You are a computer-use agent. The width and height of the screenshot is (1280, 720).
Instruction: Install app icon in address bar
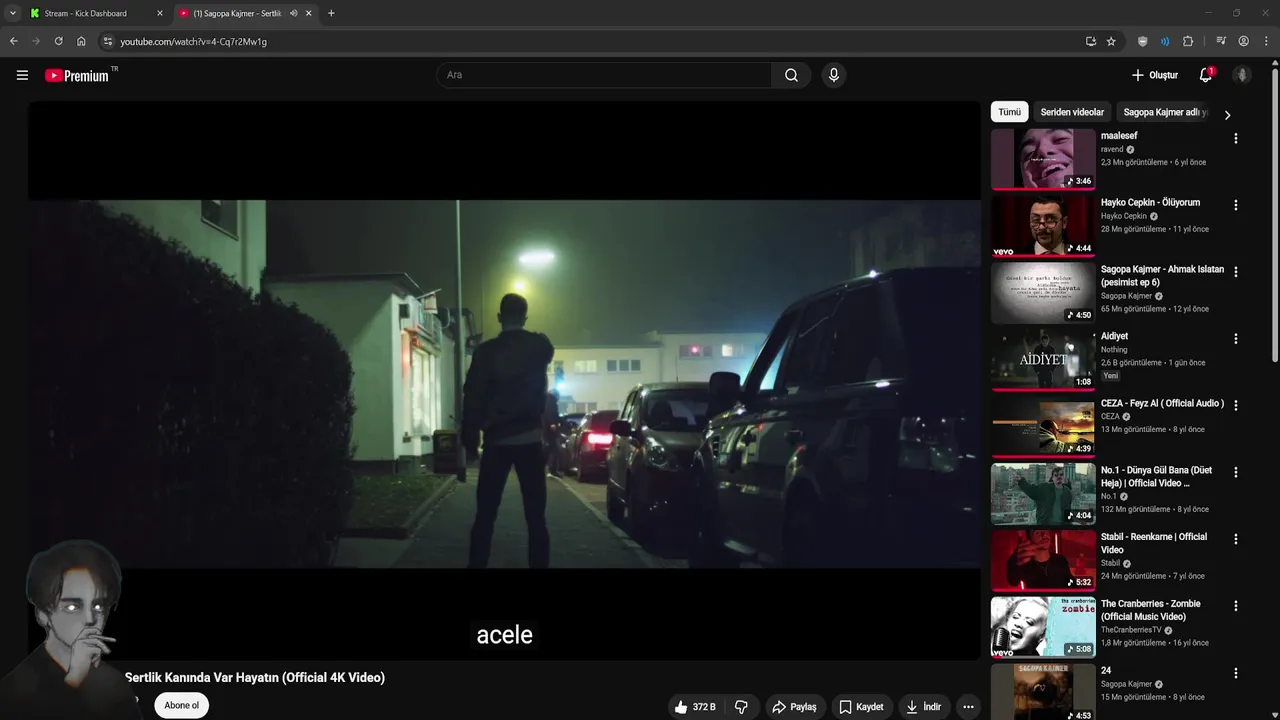tap(1090, 41)
